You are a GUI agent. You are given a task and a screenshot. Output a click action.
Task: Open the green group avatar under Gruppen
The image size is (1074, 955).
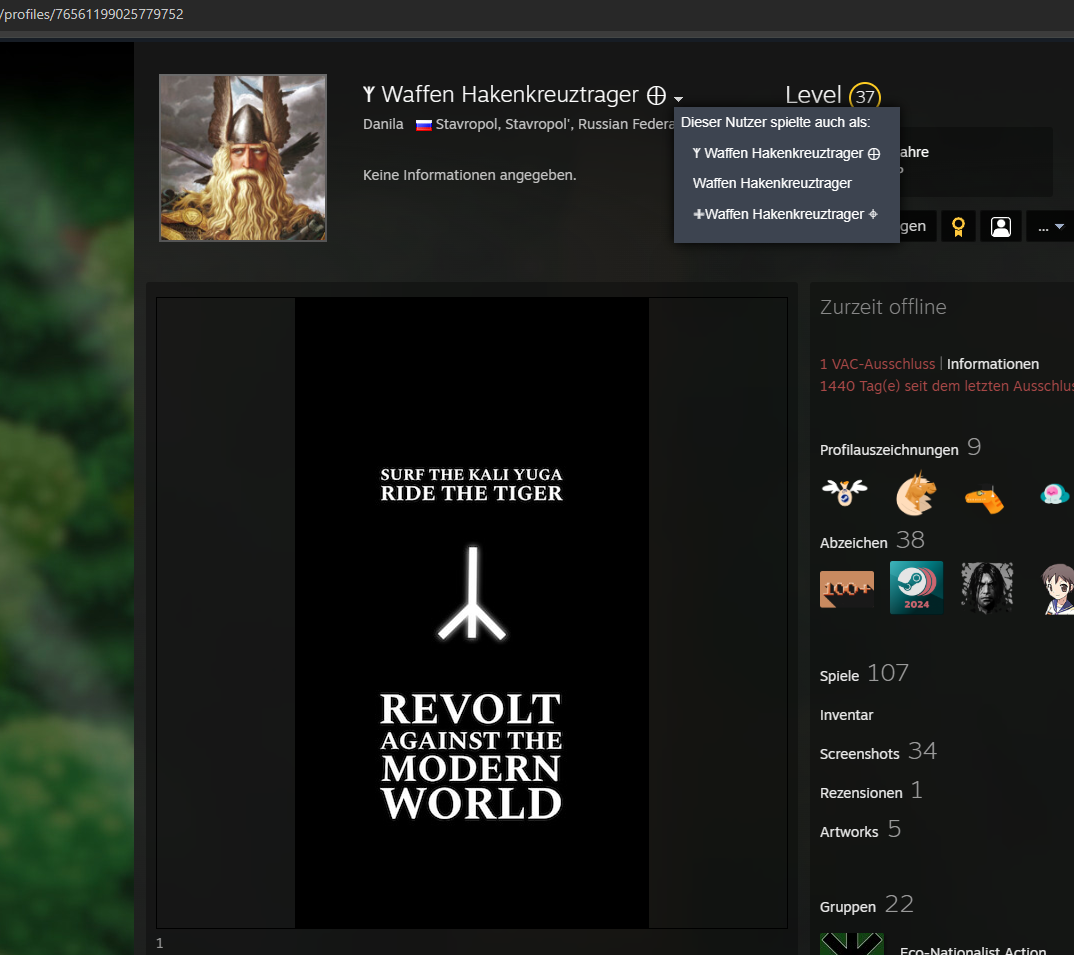click(x=851, y=944)
